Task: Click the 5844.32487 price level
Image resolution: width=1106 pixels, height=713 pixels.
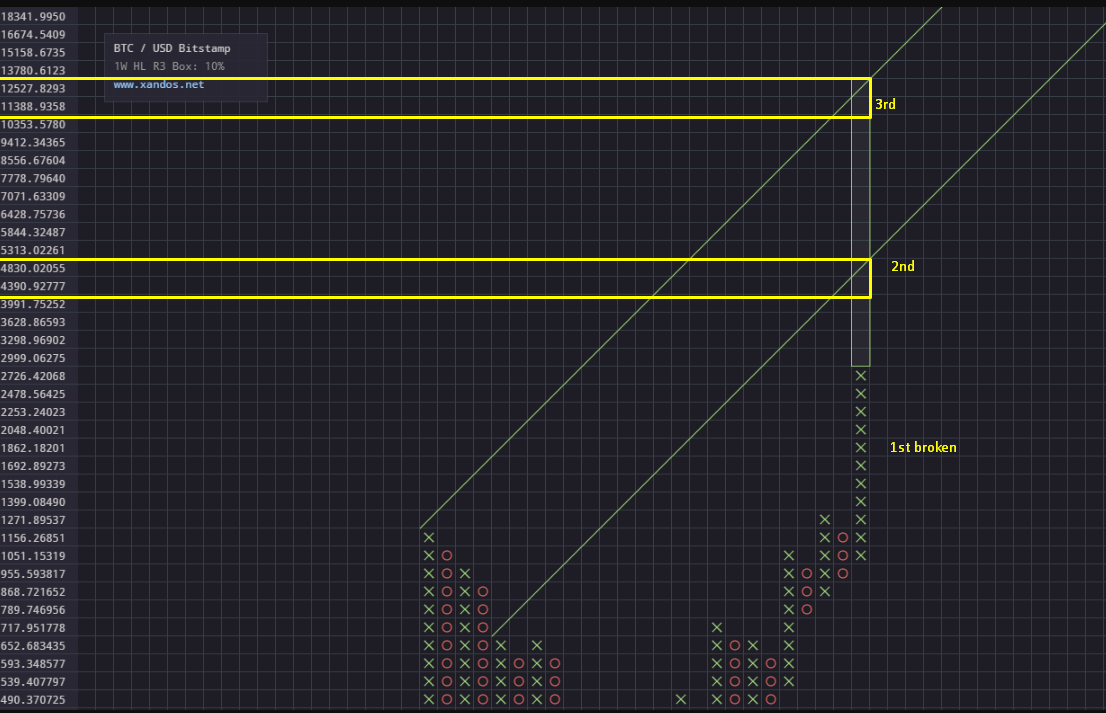Action: point(33,232)
